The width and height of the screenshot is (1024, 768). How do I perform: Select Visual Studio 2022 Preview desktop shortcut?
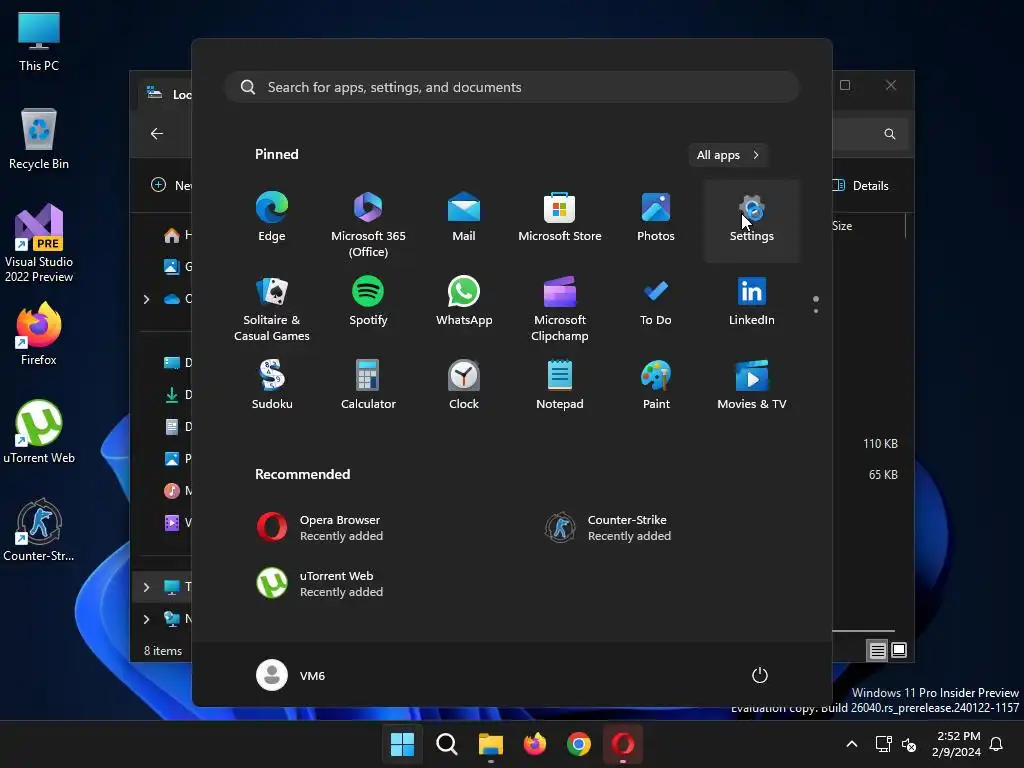click(x=39, y=243)
